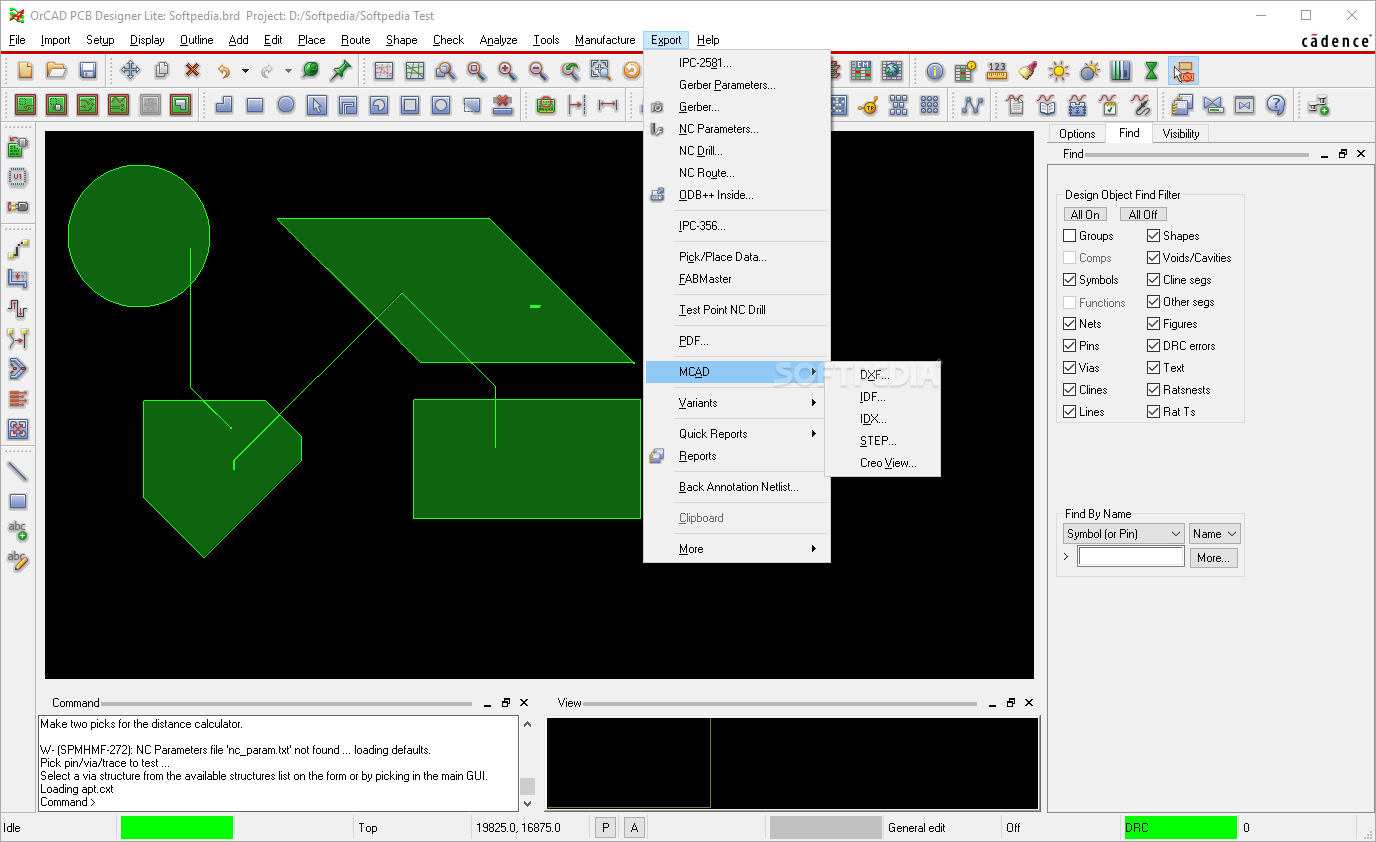Select the add line tool in left sidebar

pos(17,471)
